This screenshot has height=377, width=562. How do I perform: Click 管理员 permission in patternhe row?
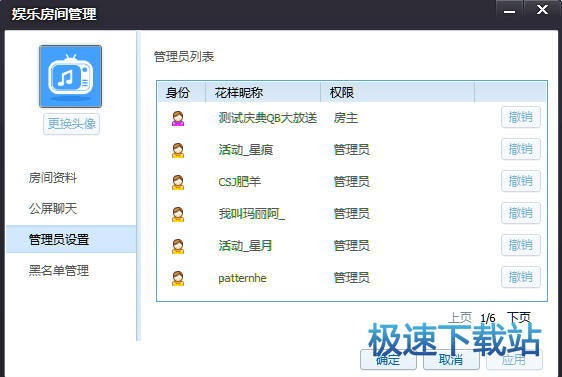coord(352,278)
